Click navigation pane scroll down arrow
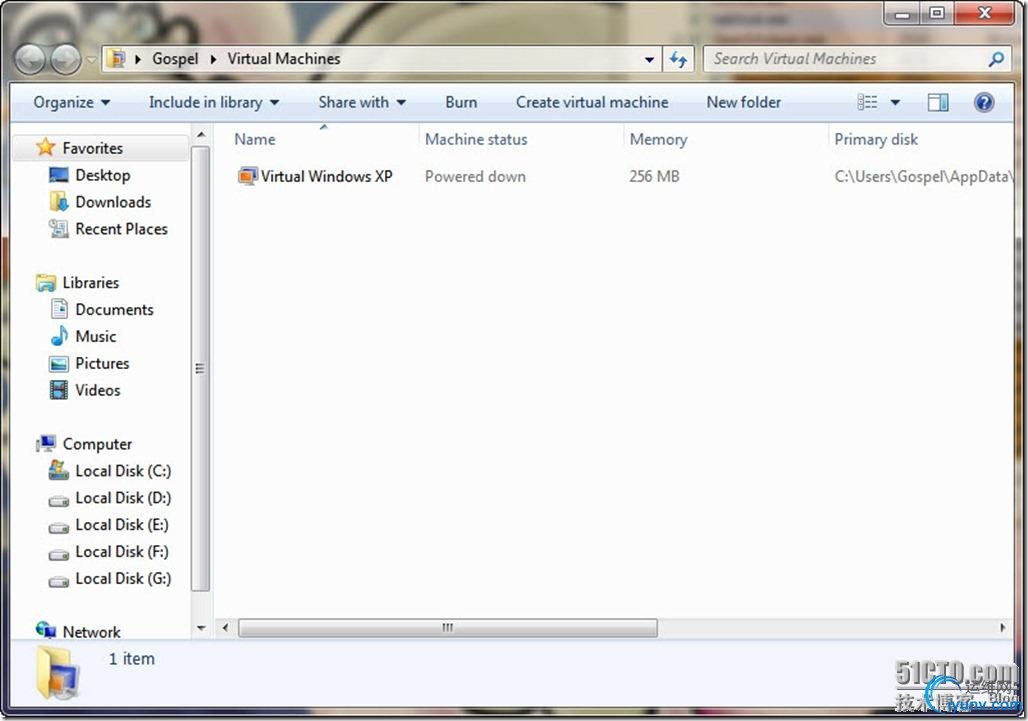The width and height of the screenshot is (1028, 721). coord(201,627)
